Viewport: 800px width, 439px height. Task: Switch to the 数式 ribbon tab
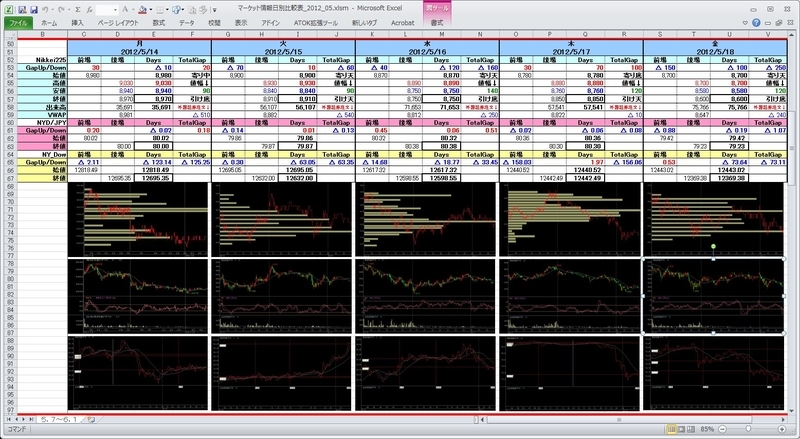159,23
